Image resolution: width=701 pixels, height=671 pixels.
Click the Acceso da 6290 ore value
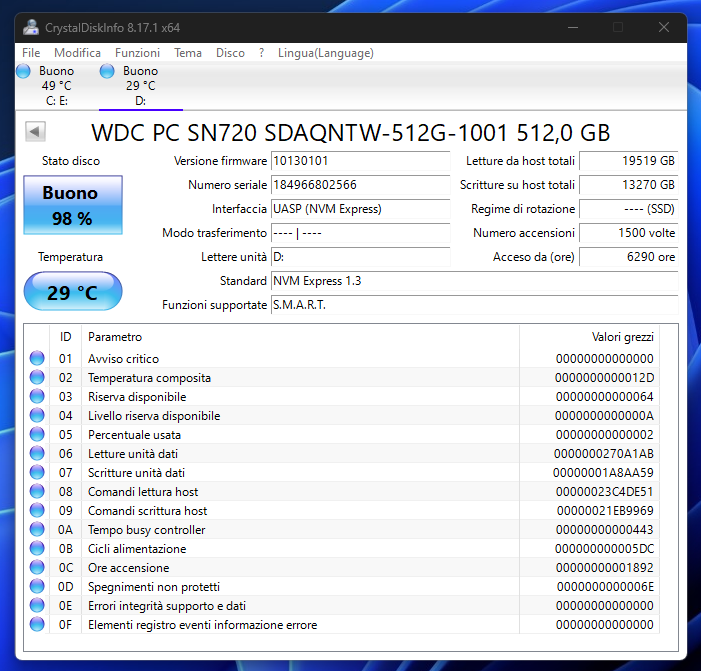(629, 257)
